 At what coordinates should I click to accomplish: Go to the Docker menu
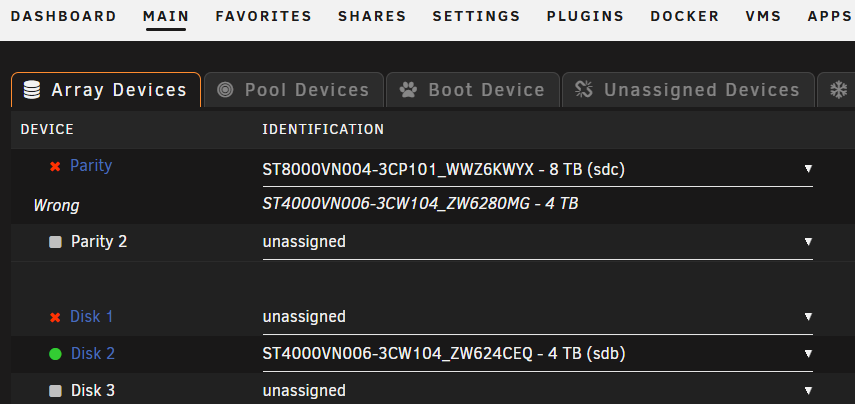click(685, 16)
